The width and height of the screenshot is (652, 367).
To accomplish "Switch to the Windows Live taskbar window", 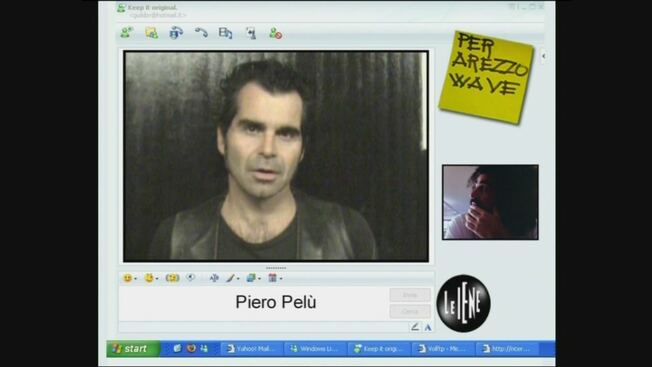I will [x=315, y=349].
